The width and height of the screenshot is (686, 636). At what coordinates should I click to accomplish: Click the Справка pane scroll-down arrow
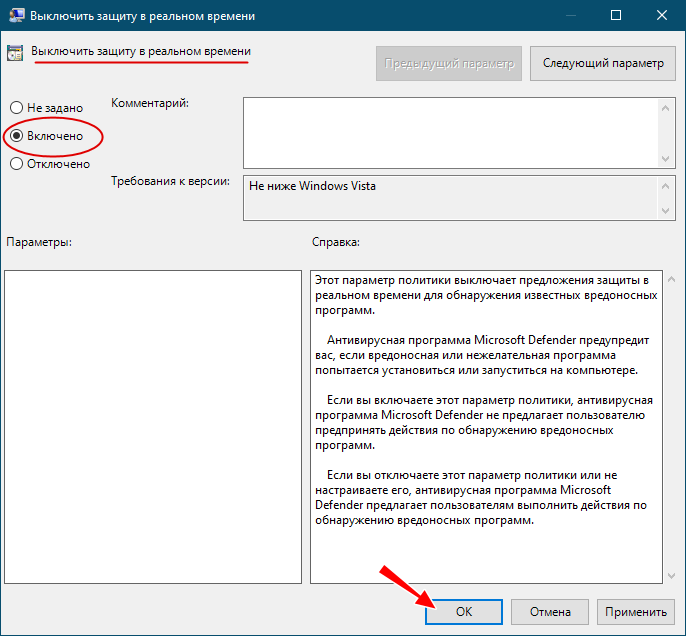click(672, 576)
